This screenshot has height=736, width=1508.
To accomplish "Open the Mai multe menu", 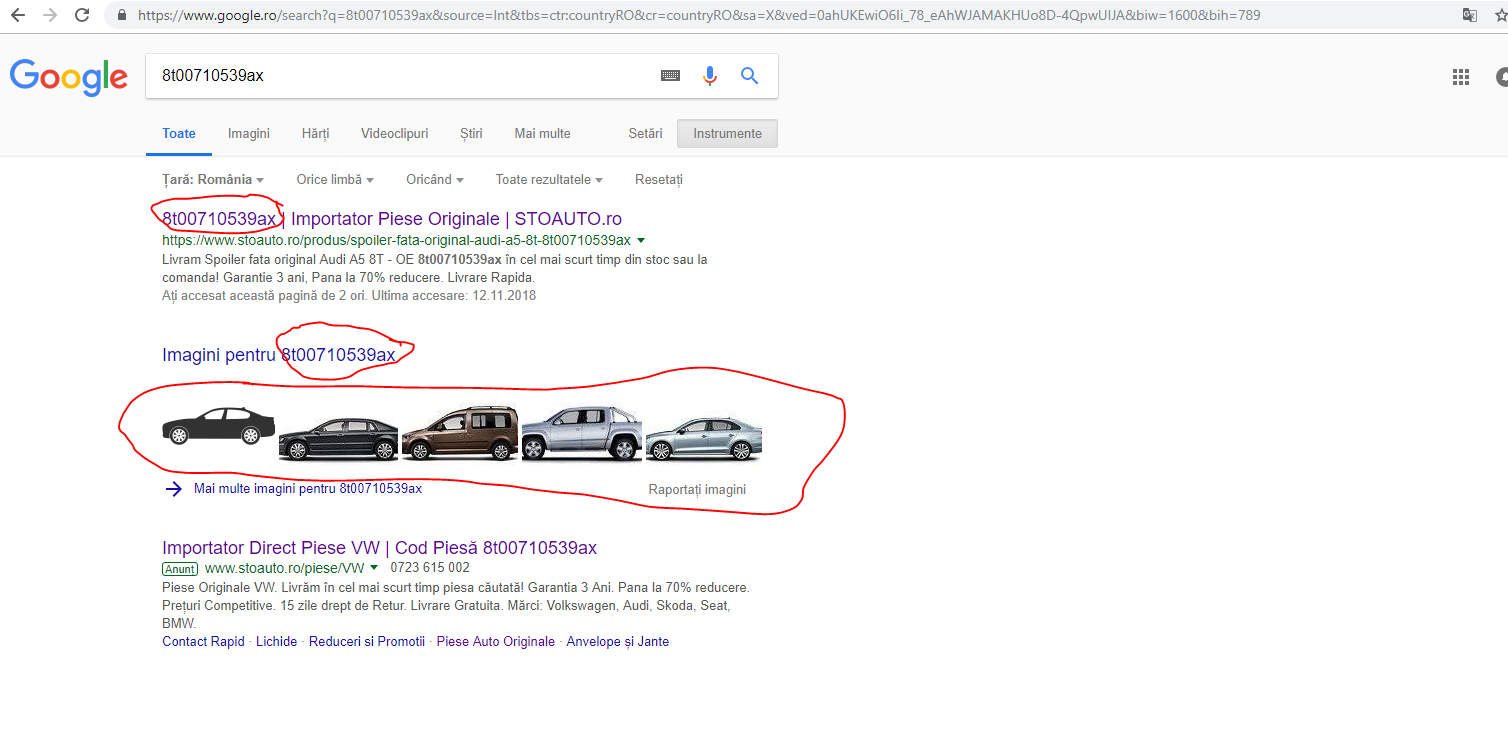I will pyautogui.click(x=542, y=134).
